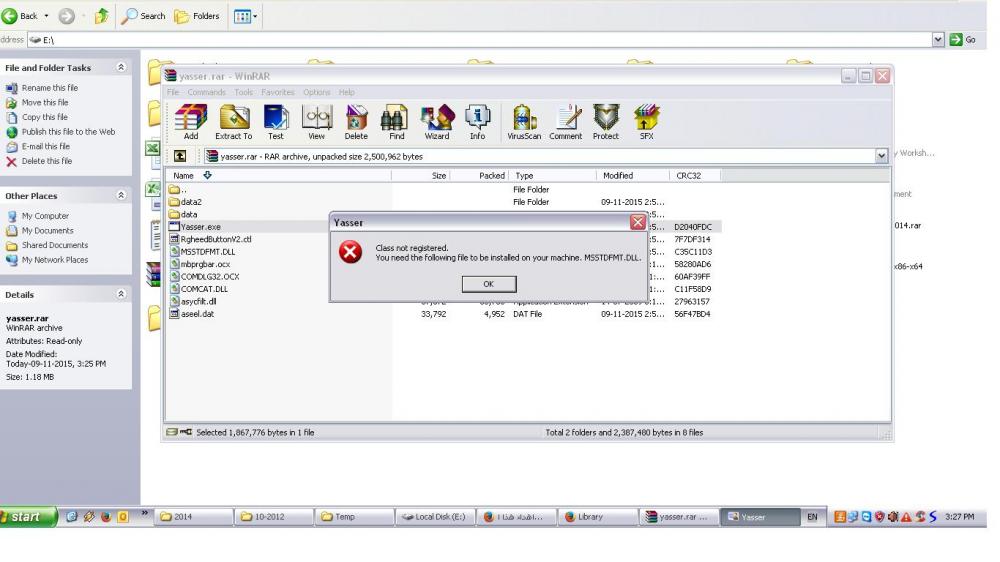Close the Yasser error dialog
1000x562 pixels.
pos(637,222)
